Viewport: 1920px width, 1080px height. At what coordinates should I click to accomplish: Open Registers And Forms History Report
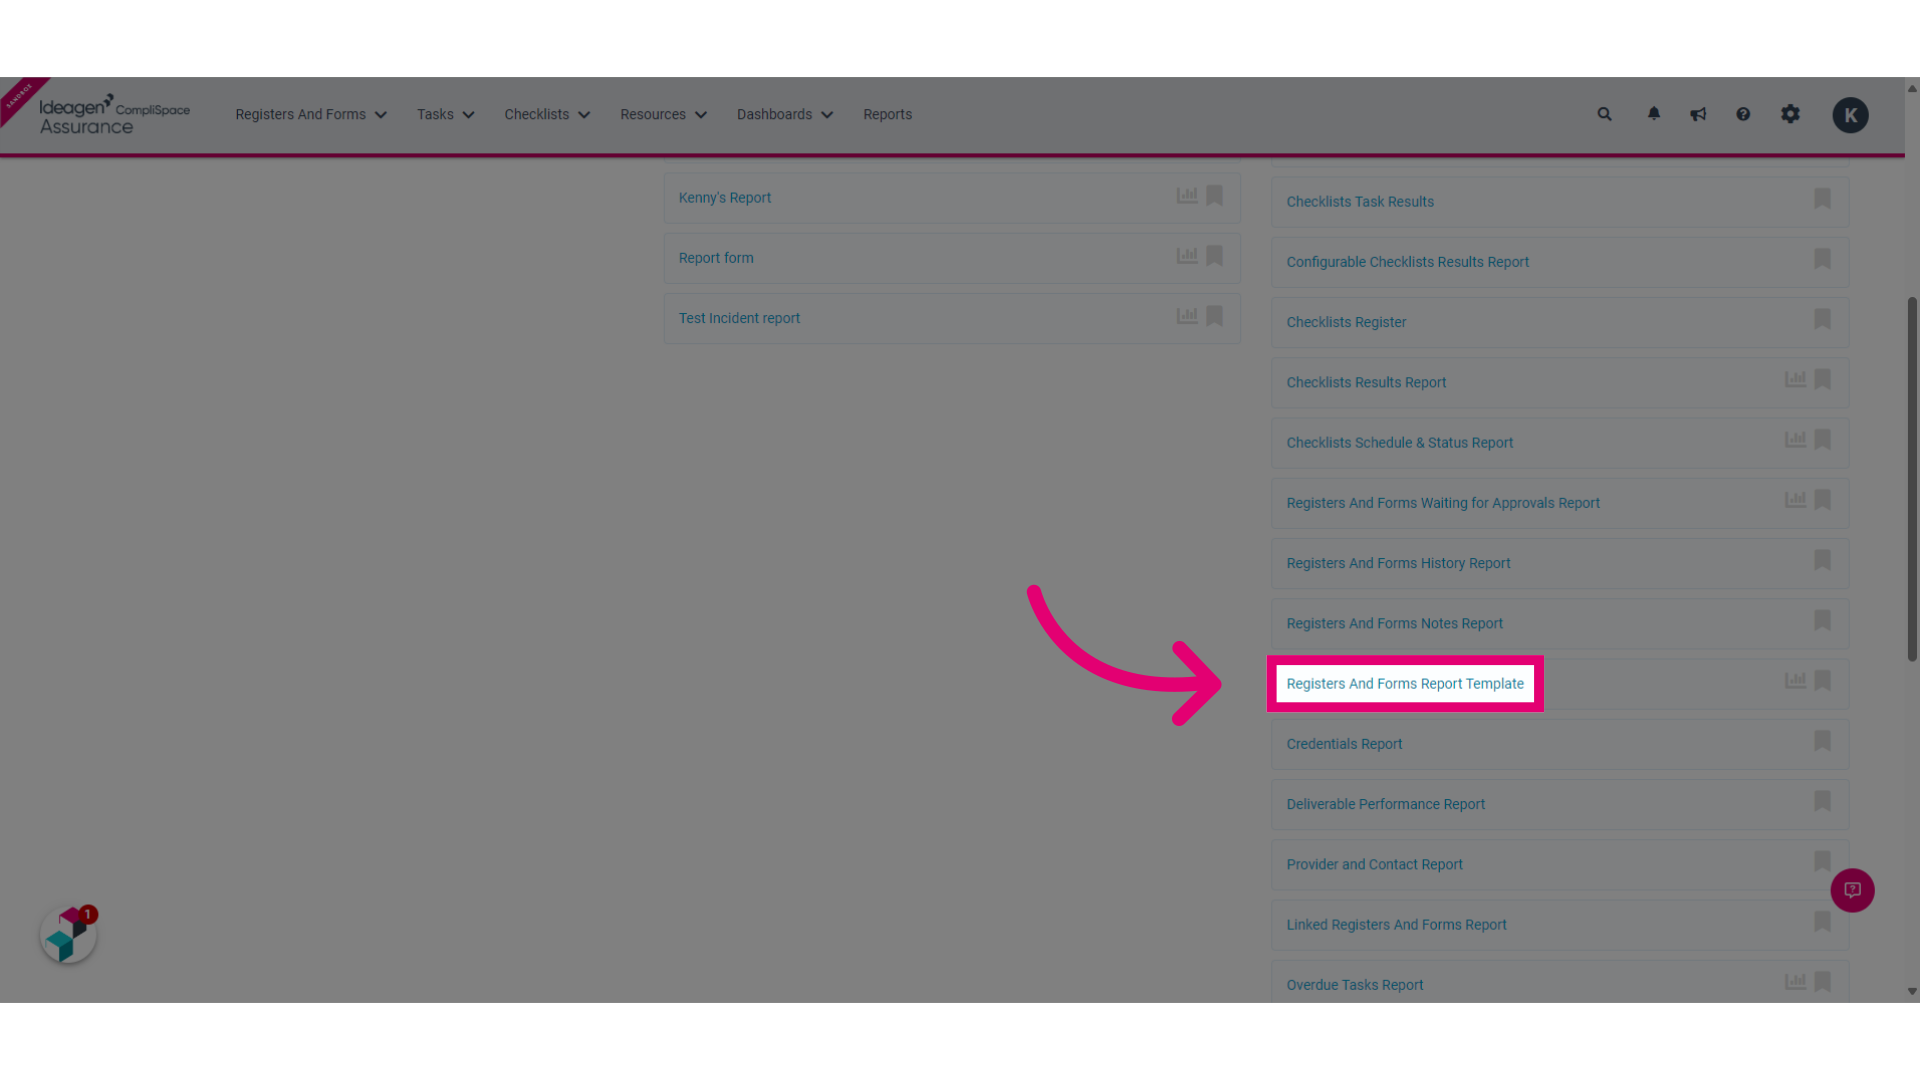(x=1398, y=563)
